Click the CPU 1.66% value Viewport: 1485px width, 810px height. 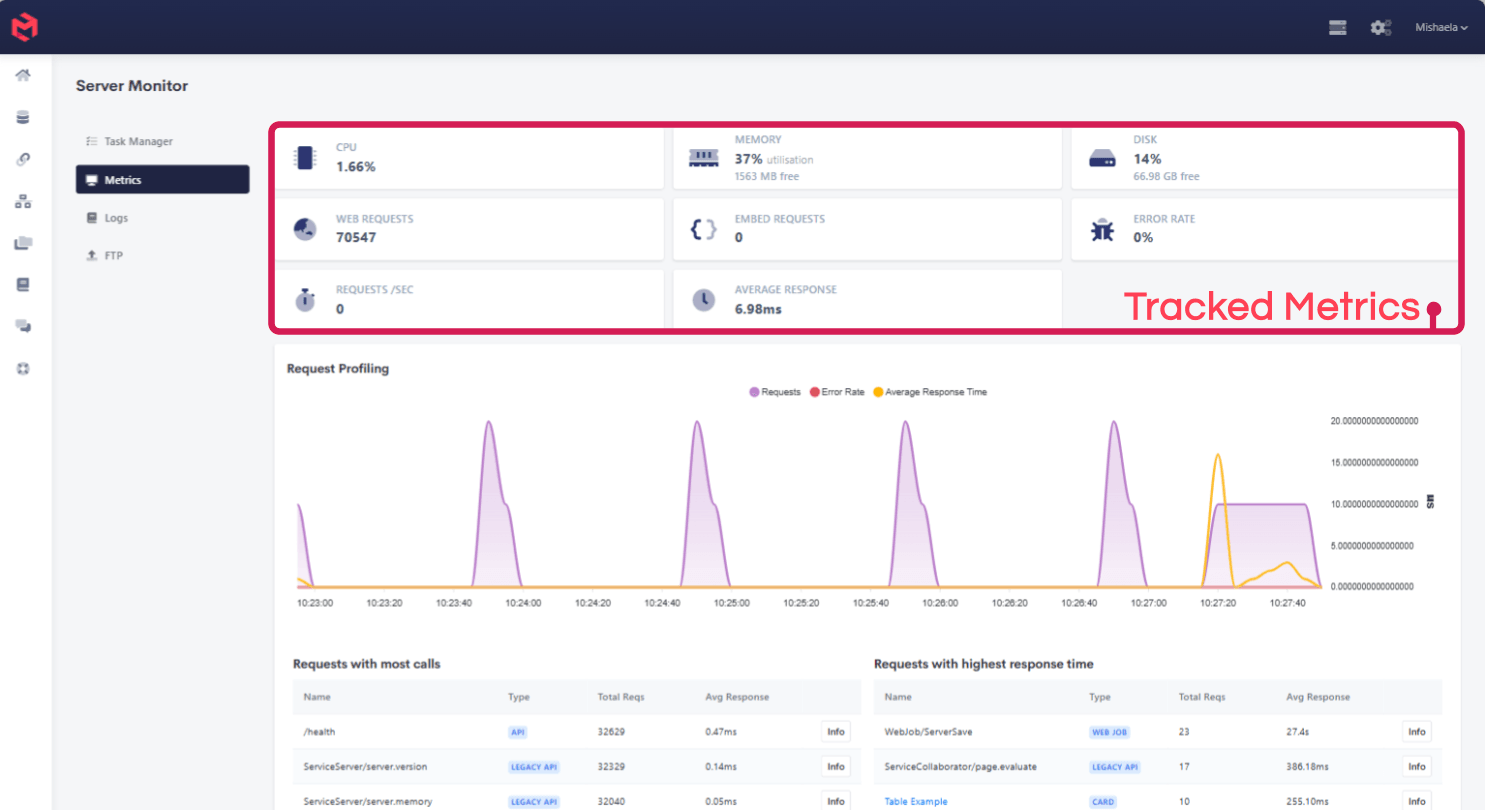pyautogui.click(x=356, y=167)
